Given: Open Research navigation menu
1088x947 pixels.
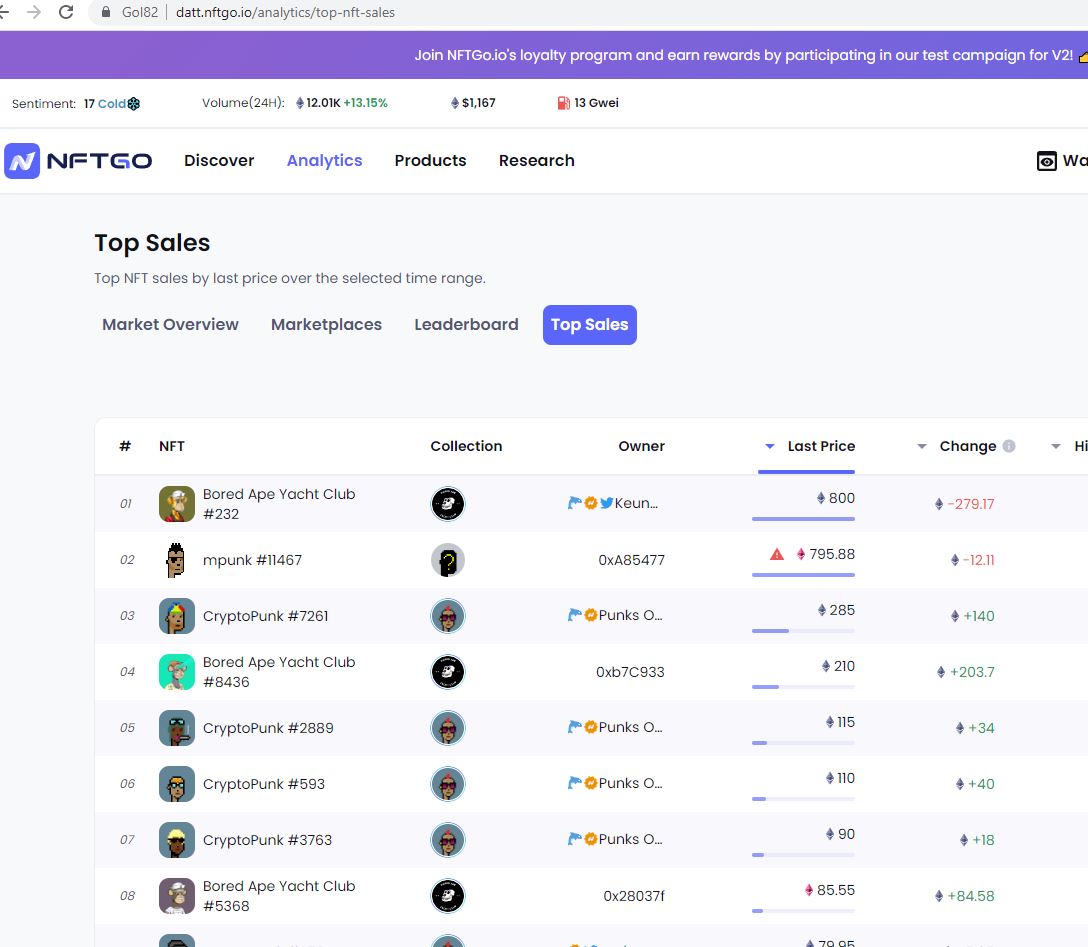Looking at the screenshot, I should [536, 161].
